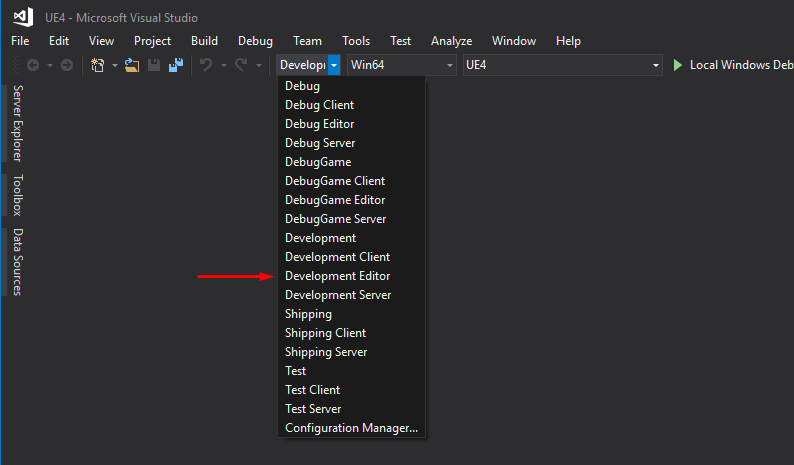Screen dimensions: 794x465
Task: Create a new project via toolbar icon
Action: [x=97, y=65]
